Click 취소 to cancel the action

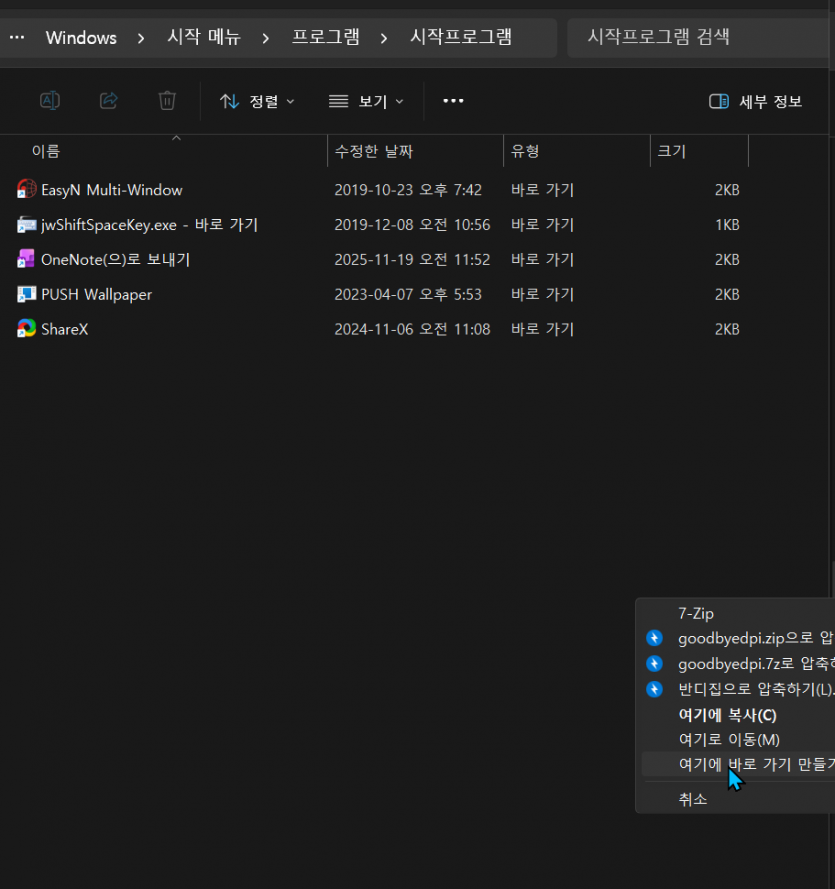[x=693, y=799]
